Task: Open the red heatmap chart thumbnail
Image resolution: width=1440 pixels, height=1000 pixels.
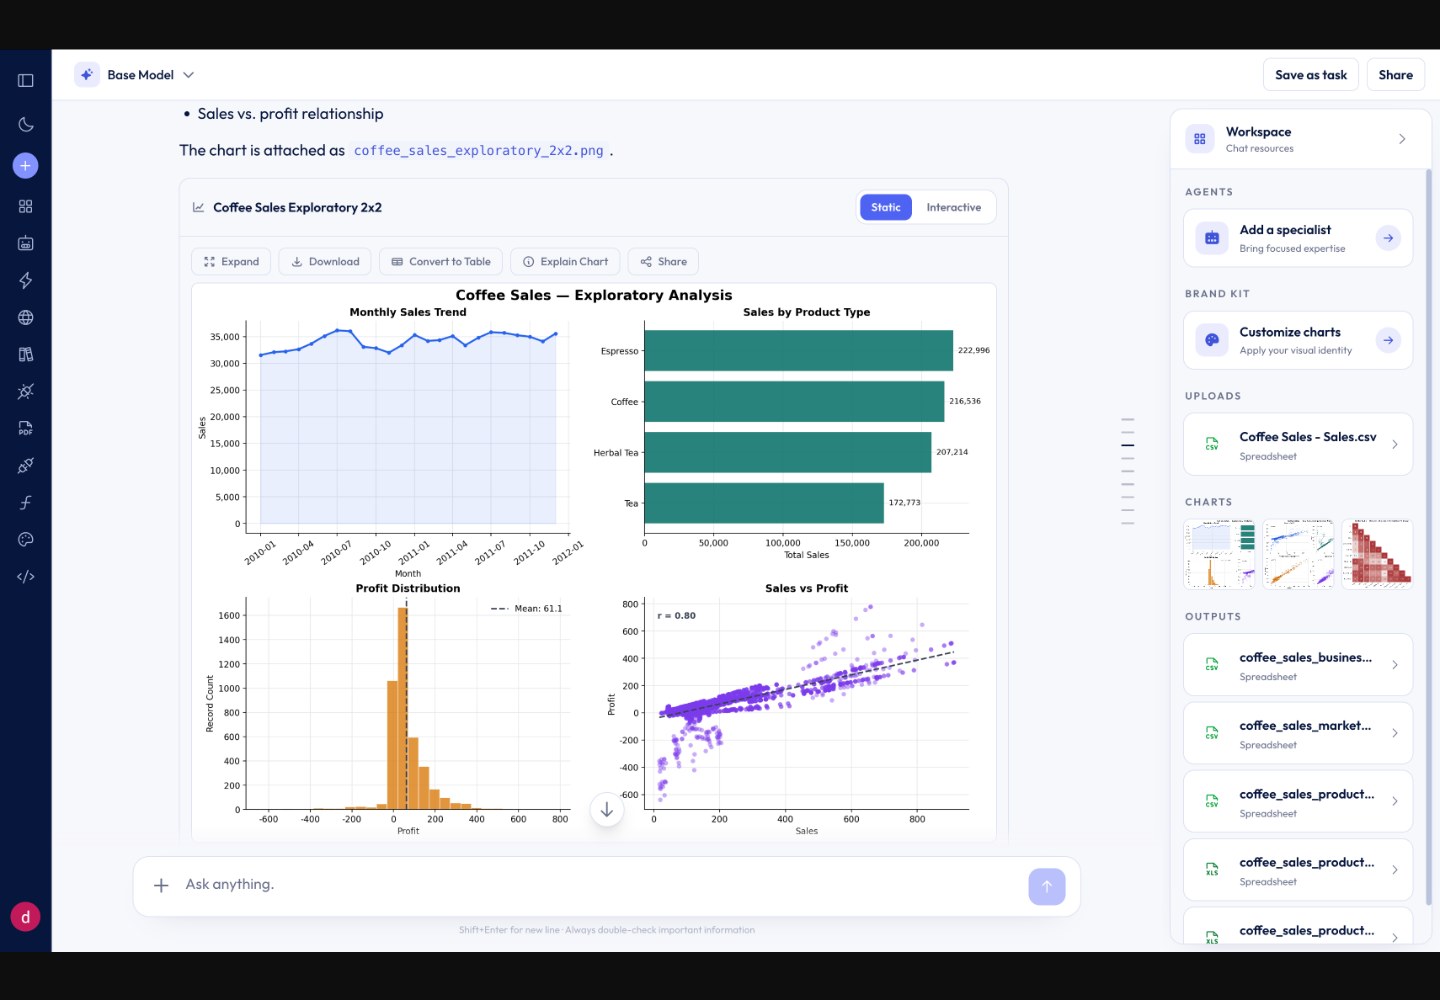Action: click(x=1377, y=553)
